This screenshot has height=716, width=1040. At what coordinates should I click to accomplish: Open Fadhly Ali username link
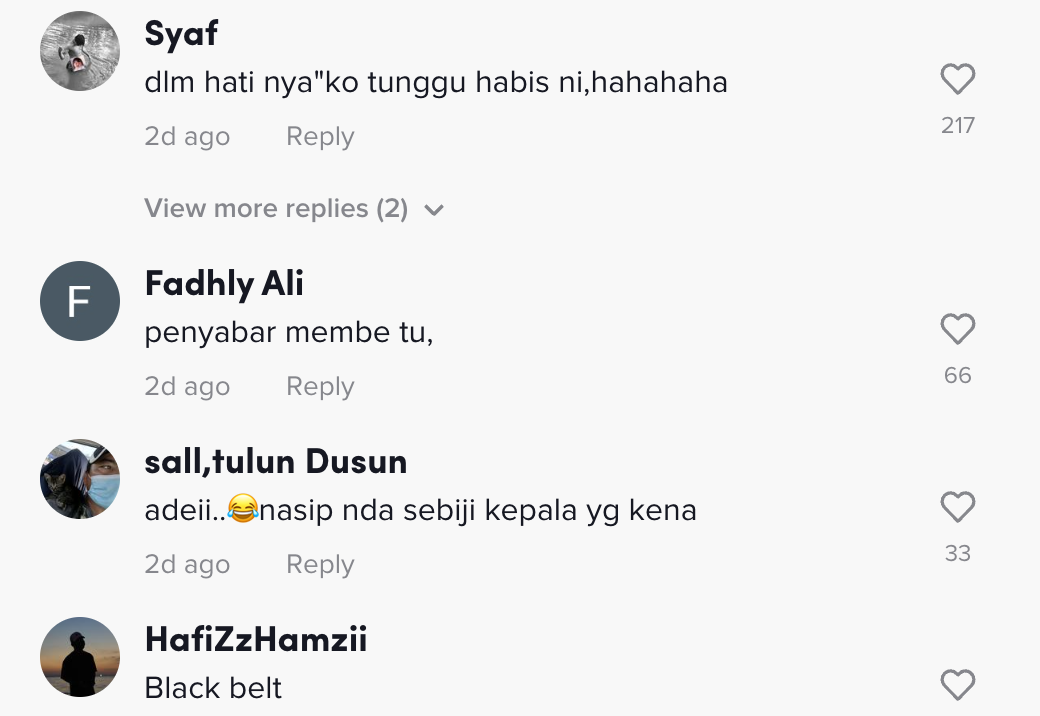pyautogui.click(x=224, y=284)
